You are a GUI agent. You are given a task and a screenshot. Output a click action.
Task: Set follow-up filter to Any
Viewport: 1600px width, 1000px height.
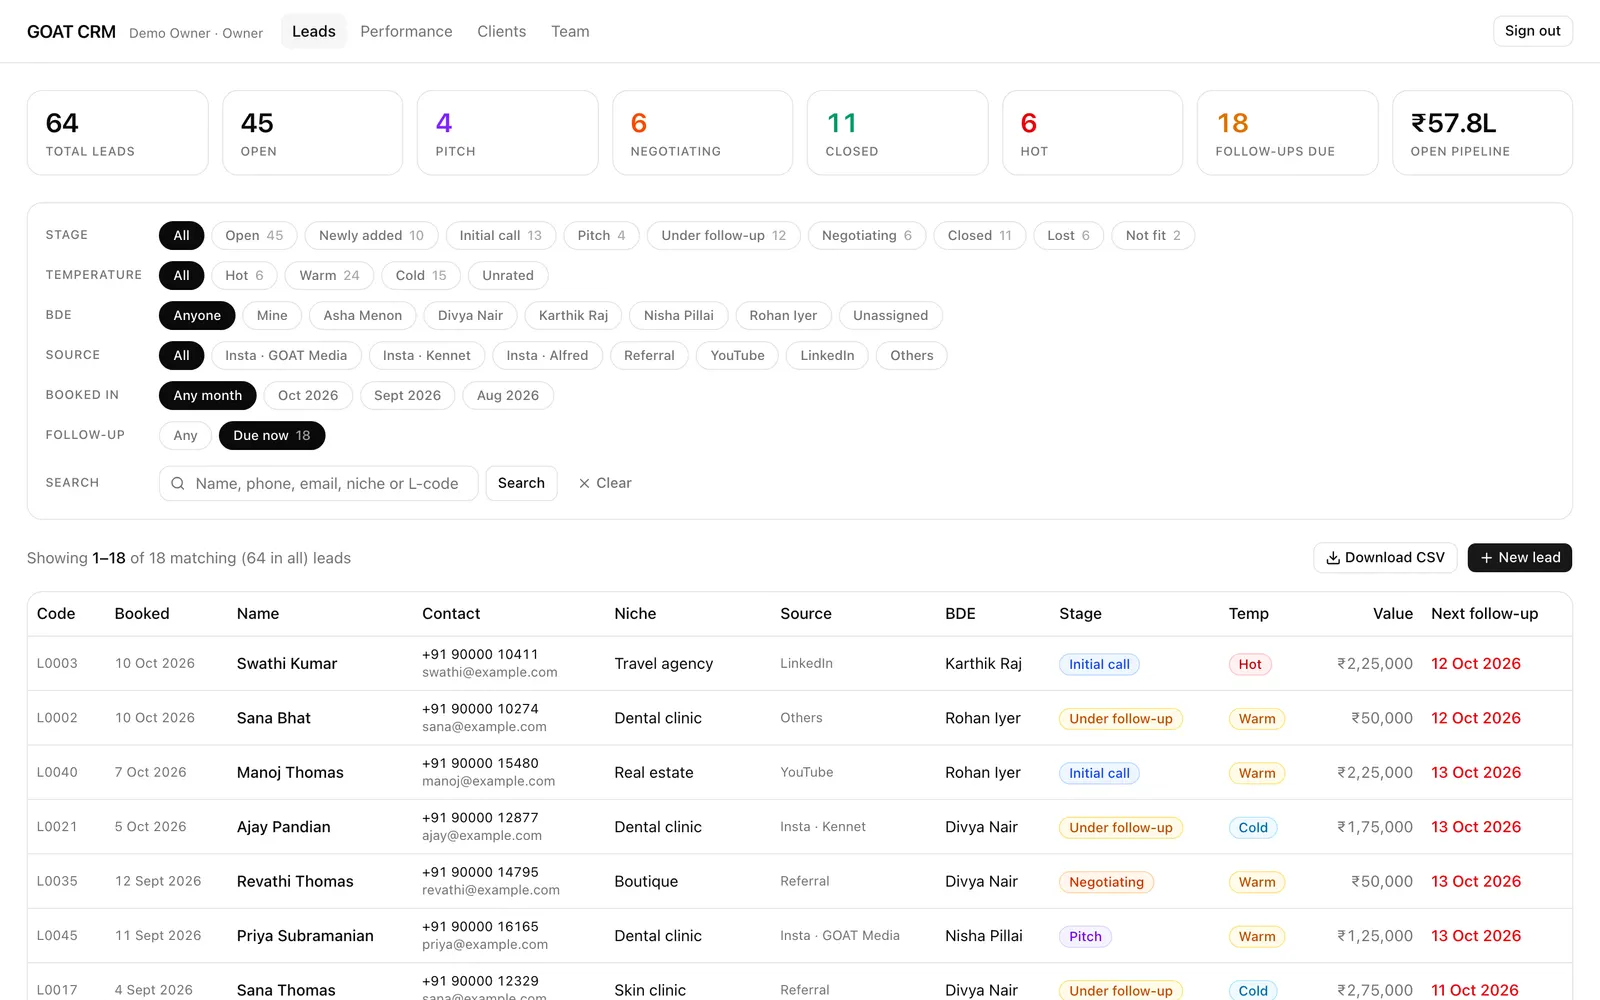click(185, 435)
